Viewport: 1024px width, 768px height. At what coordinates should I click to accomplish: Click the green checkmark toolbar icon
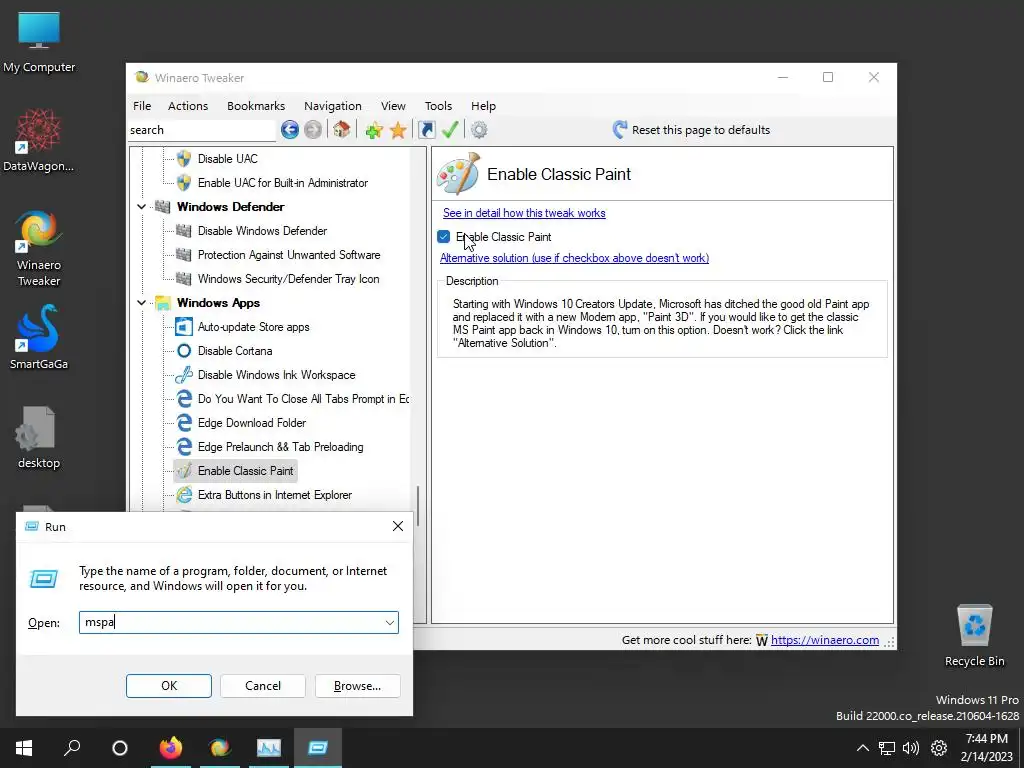[x=450, y=130]
